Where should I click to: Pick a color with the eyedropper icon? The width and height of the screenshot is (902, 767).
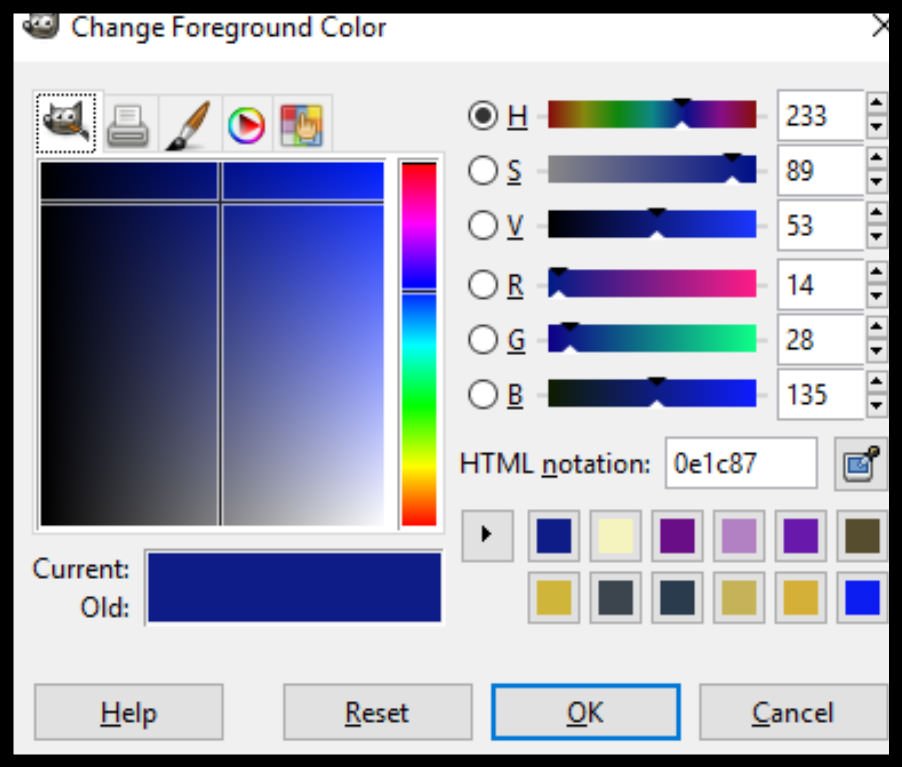click(861, 464)
